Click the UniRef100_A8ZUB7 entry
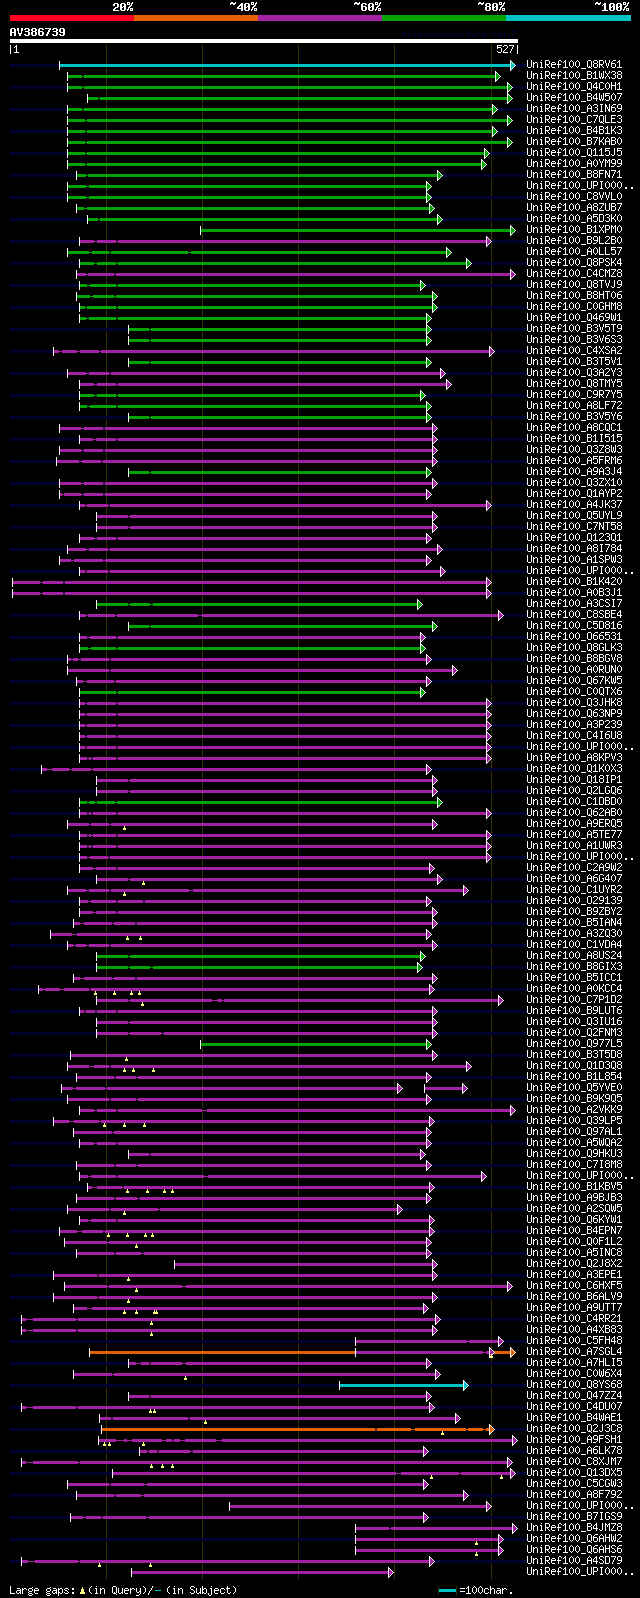This screenshot has width=640, height=1598. 574,208
